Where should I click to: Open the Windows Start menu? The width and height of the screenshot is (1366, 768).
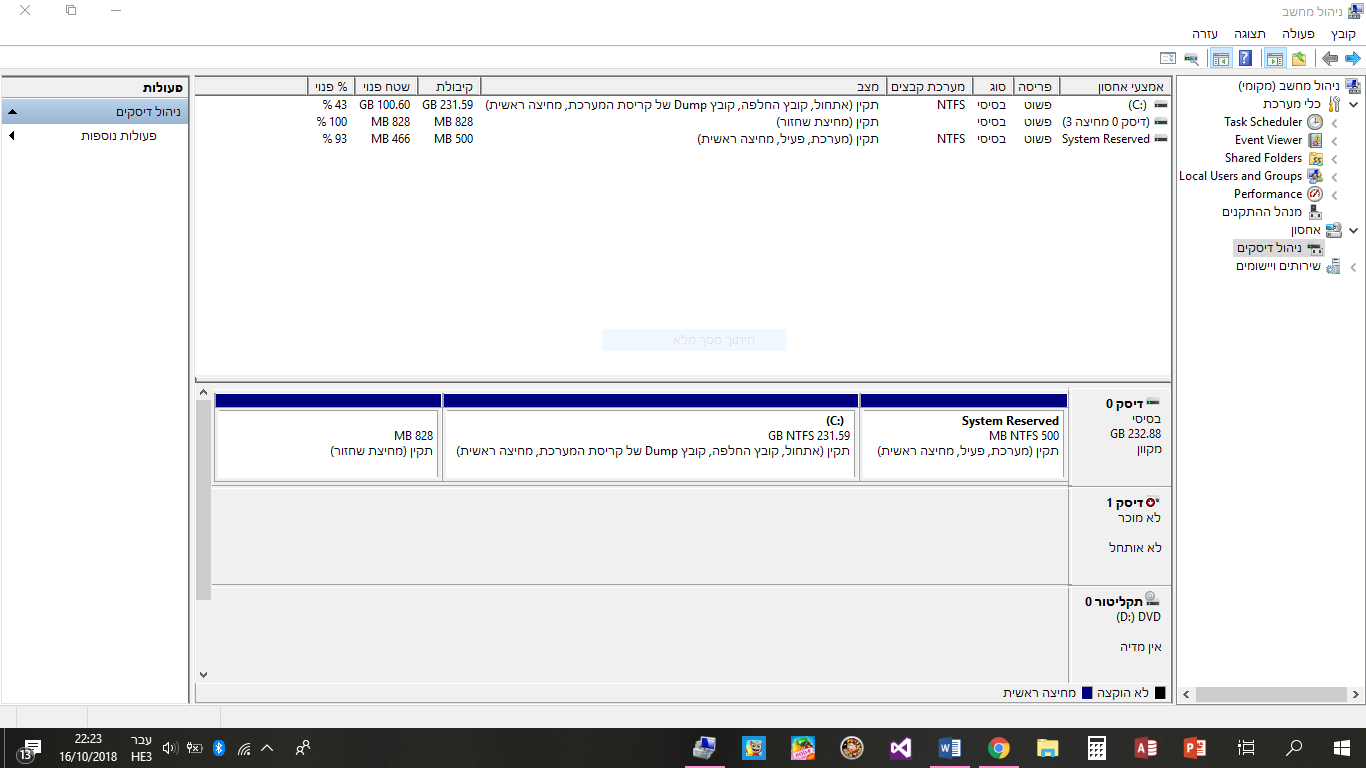tap(1342, 748)
